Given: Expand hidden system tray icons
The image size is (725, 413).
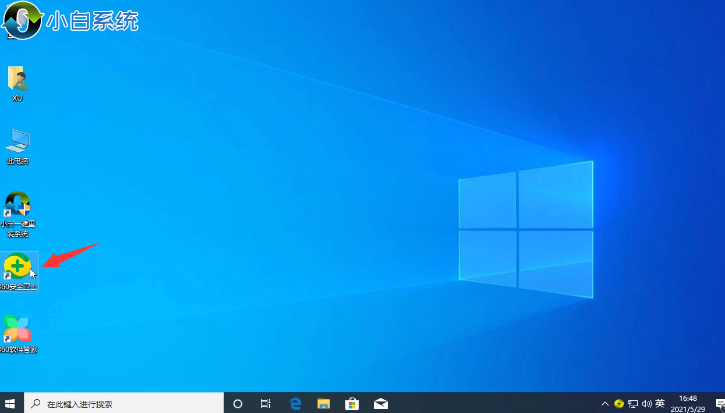Looking at the screenshot, I should pyautogui.click(x=606, y=403).
